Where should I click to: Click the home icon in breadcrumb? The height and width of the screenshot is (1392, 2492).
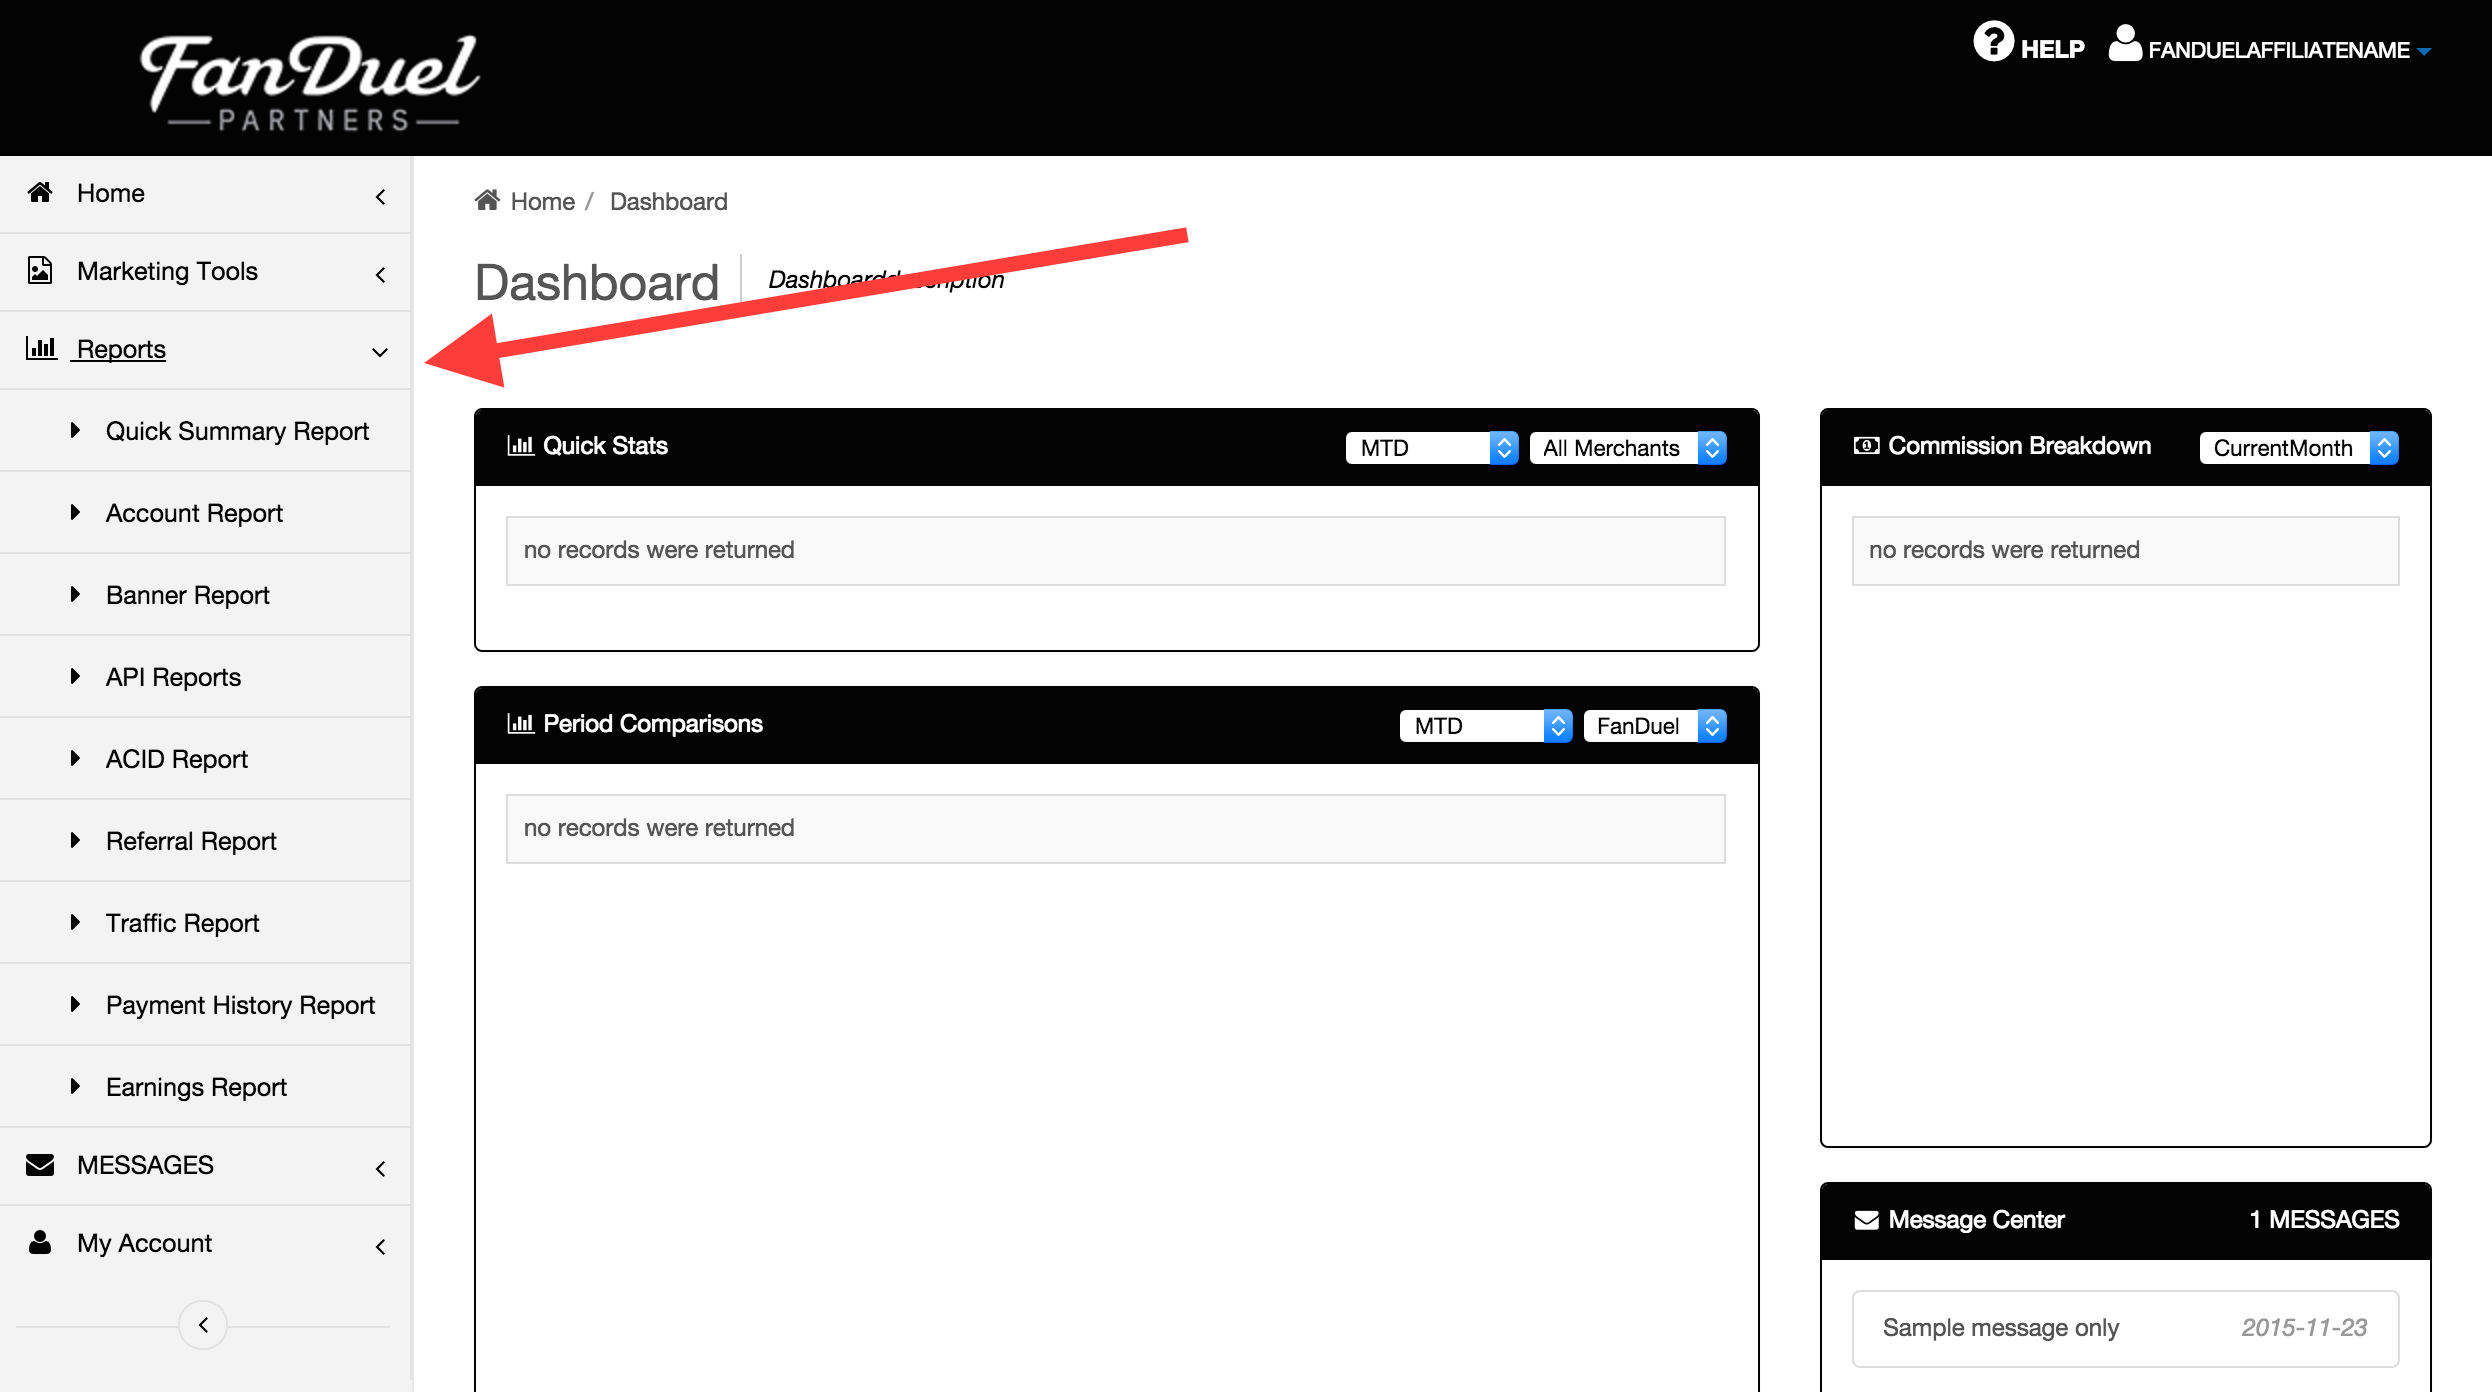click(487, 200)
